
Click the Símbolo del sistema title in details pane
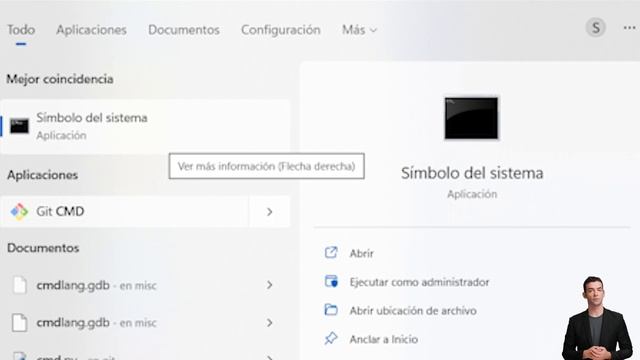pos(472,173)
